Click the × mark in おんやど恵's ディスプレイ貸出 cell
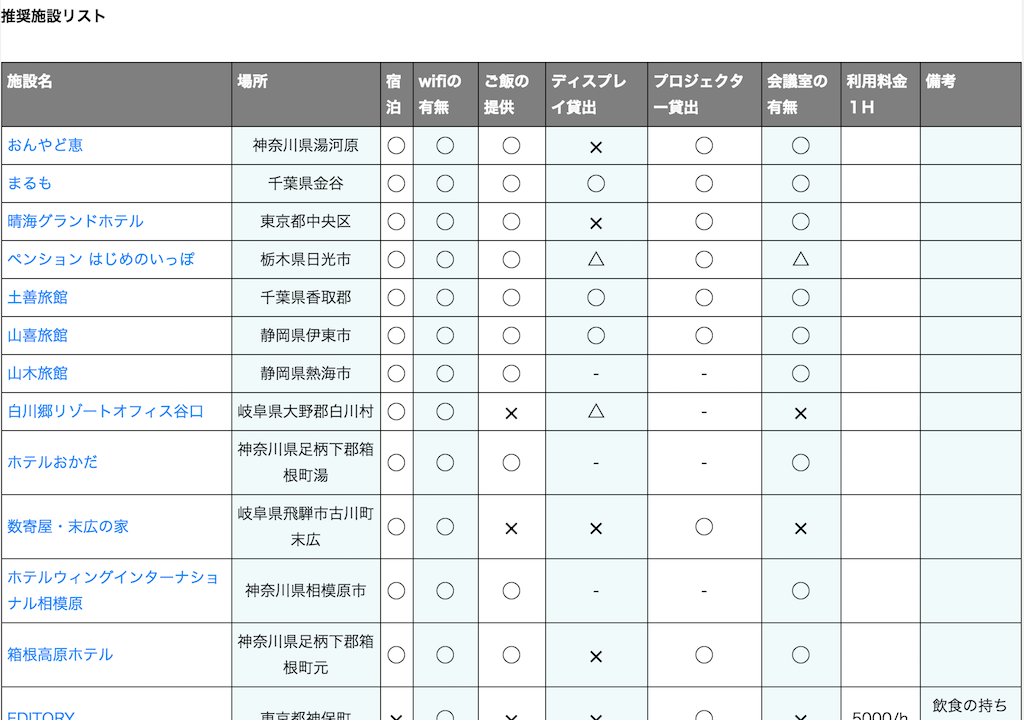Viewport: 1024px width, 720px height. (x=595, y=145)
